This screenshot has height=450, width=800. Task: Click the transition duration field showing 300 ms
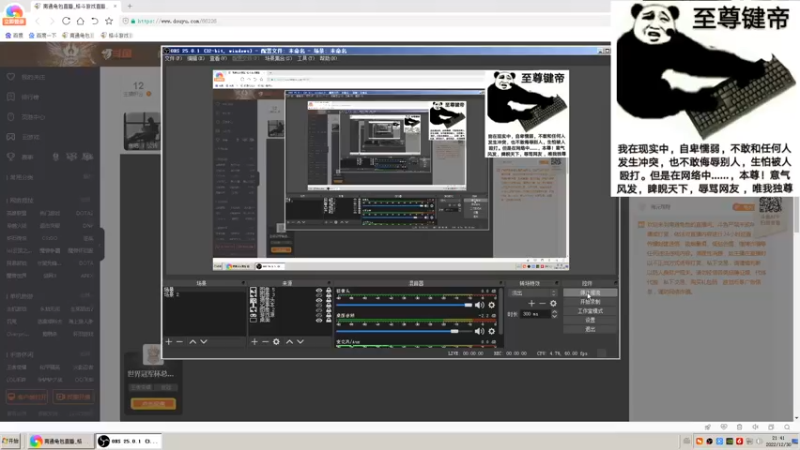(x=535, y=314)
